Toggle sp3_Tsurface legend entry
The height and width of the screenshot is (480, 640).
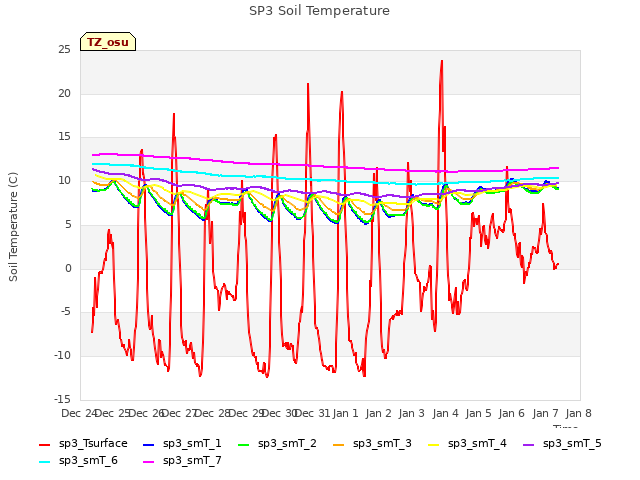pyautogui.click(x=83, y=444)
